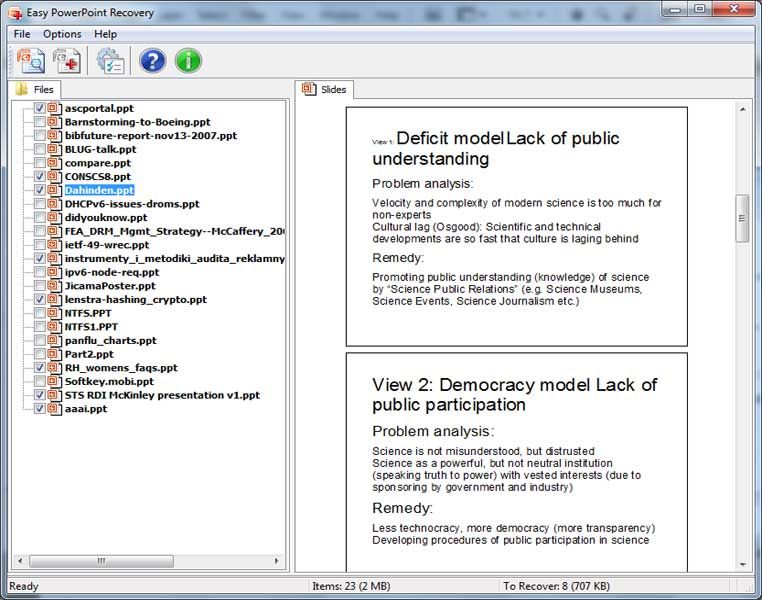762x600 pixels.
Task: Switch to the Files tab
Action: [35, 89]
